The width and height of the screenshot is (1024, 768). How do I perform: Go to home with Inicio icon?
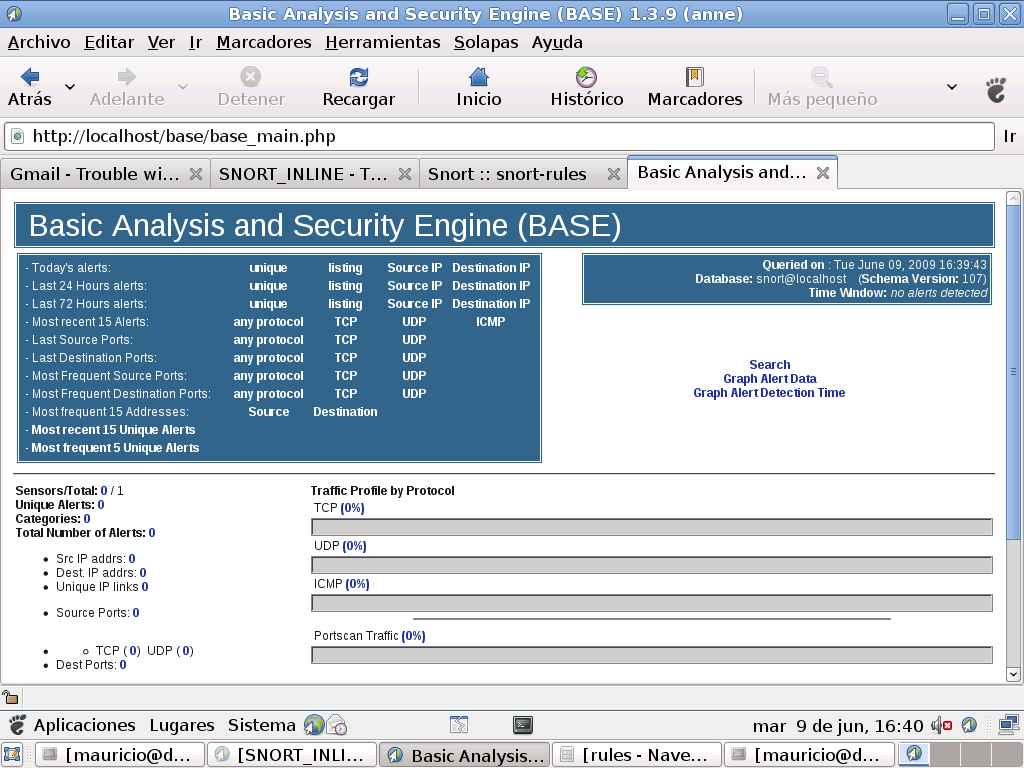[x=479, y=77]
